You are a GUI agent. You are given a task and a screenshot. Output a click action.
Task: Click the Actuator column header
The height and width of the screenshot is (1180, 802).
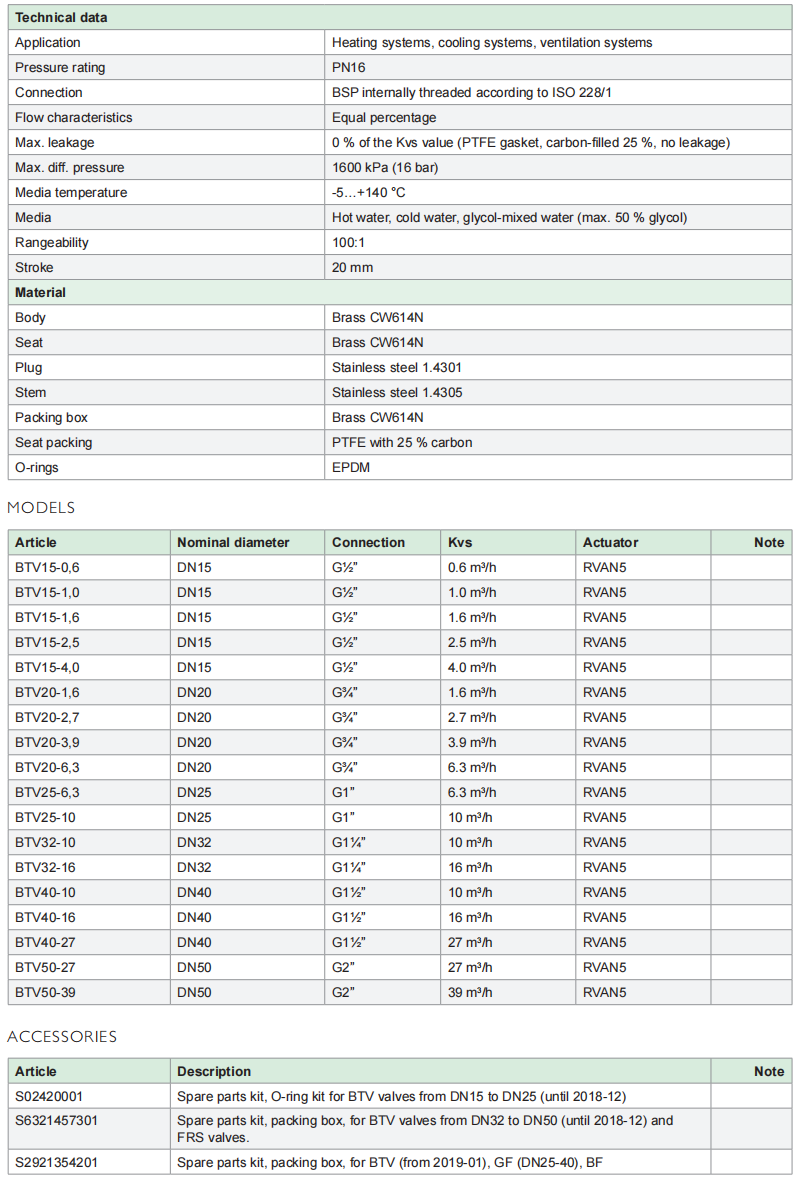click(x=610, y=543)
